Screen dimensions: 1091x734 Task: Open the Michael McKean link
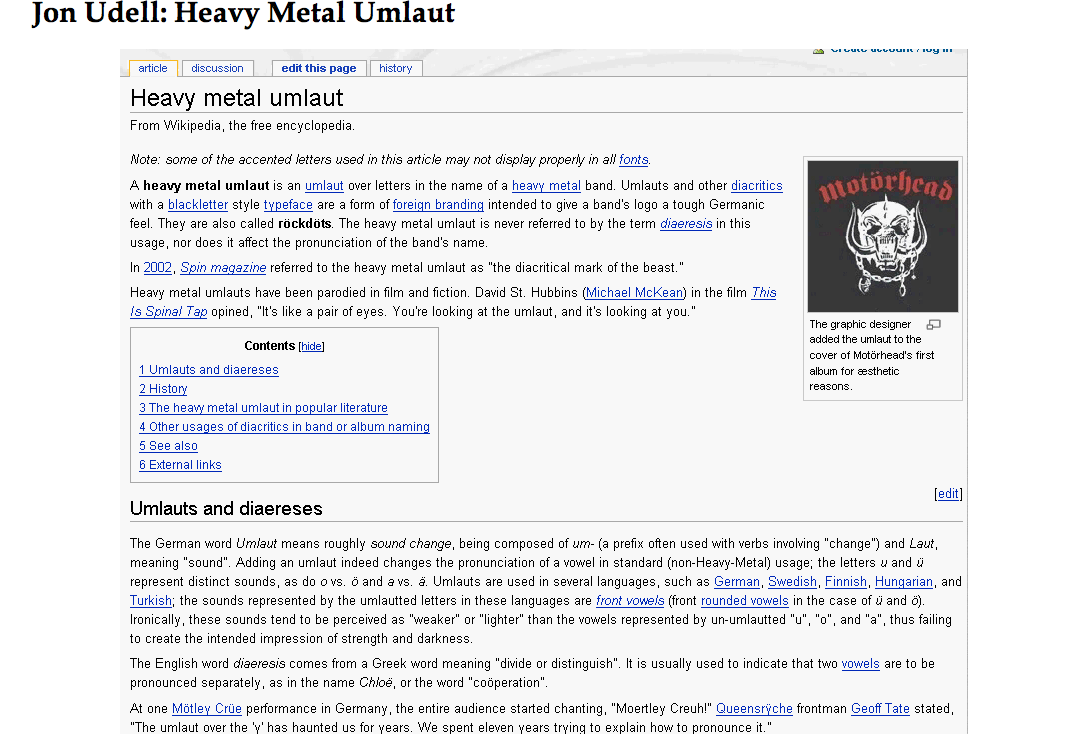pyautogui.click(x=635, y=293)
